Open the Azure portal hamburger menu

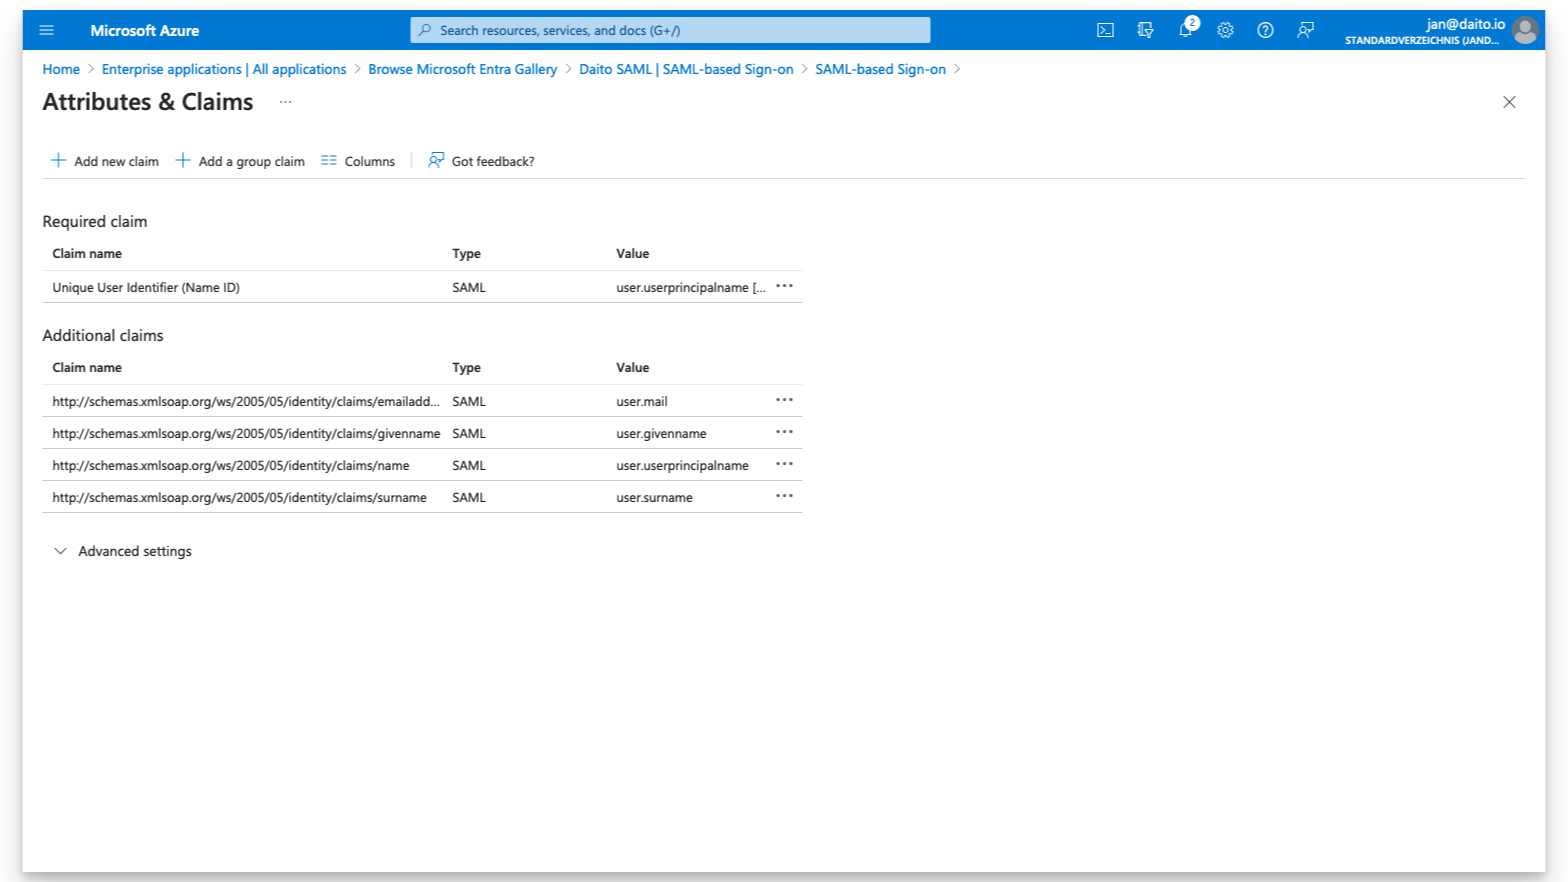pyautogui.click(x=46, y=30)
